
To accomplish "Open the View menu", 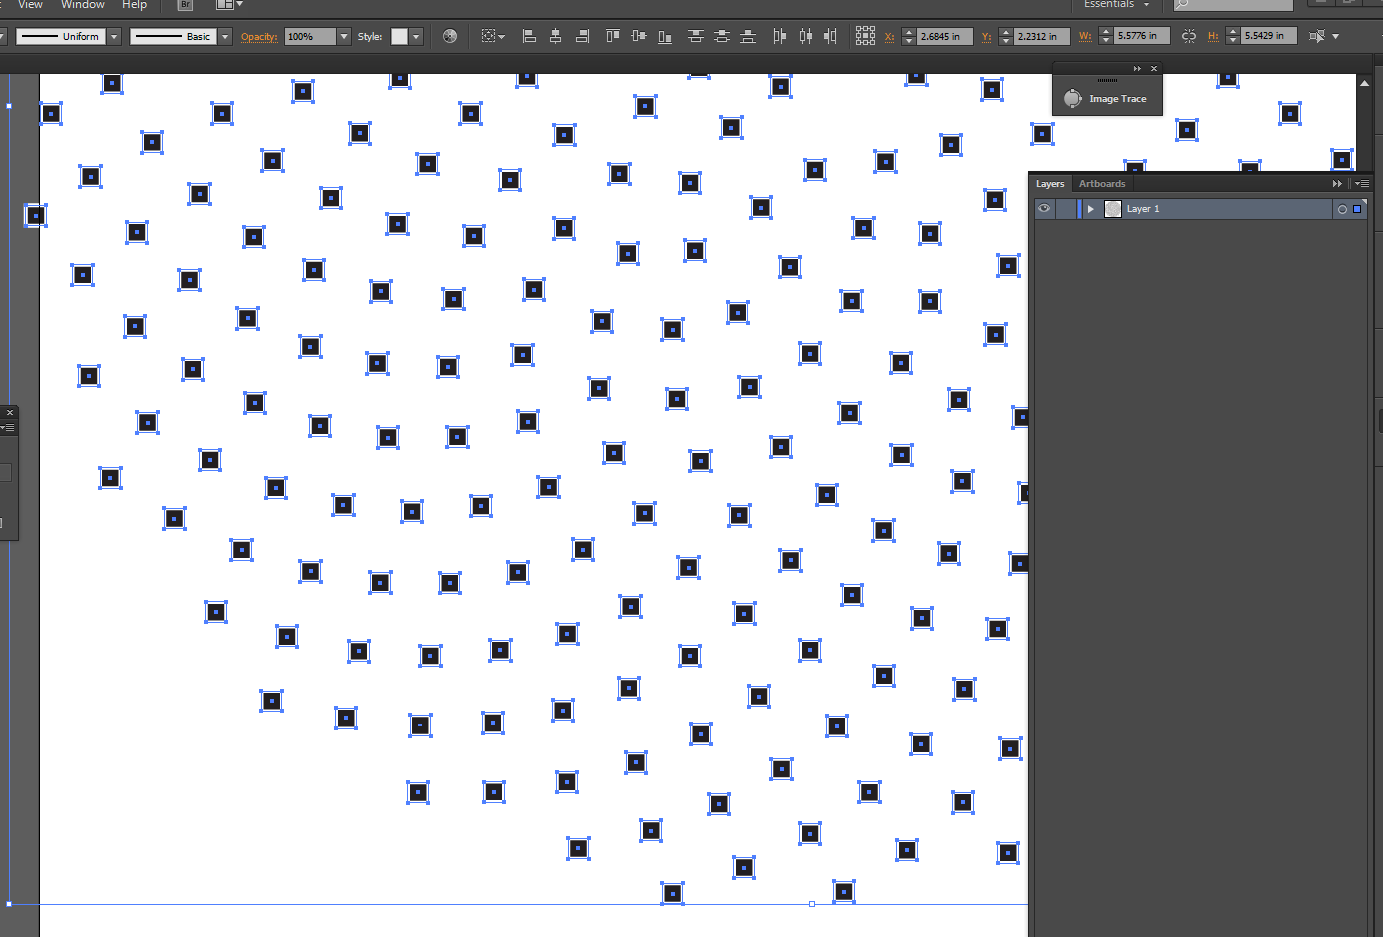I will point(30,5).
